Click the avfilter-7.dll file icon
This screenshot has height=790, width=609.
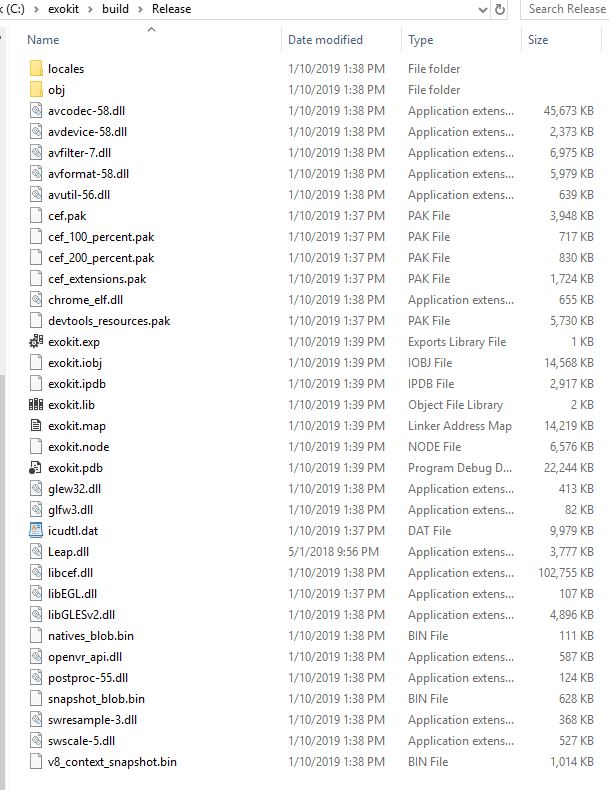coord(36,153)
